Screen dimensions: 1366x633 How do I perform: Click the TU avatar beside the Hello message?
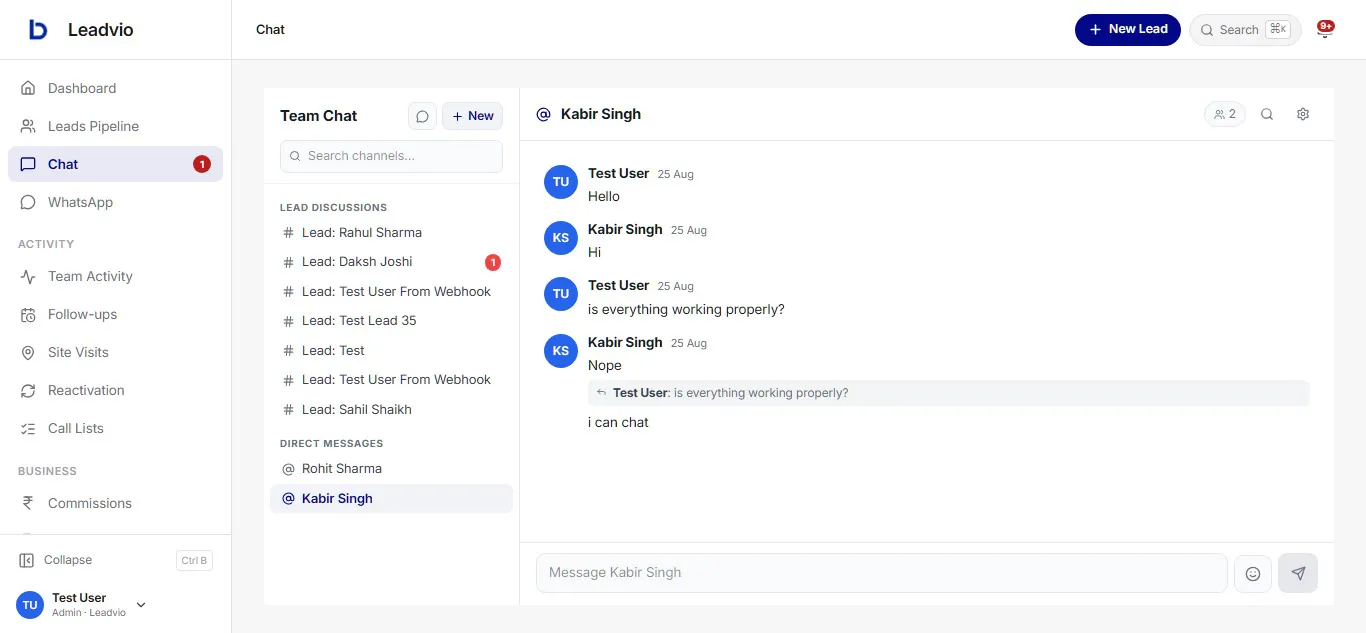[x=561, y=182]
